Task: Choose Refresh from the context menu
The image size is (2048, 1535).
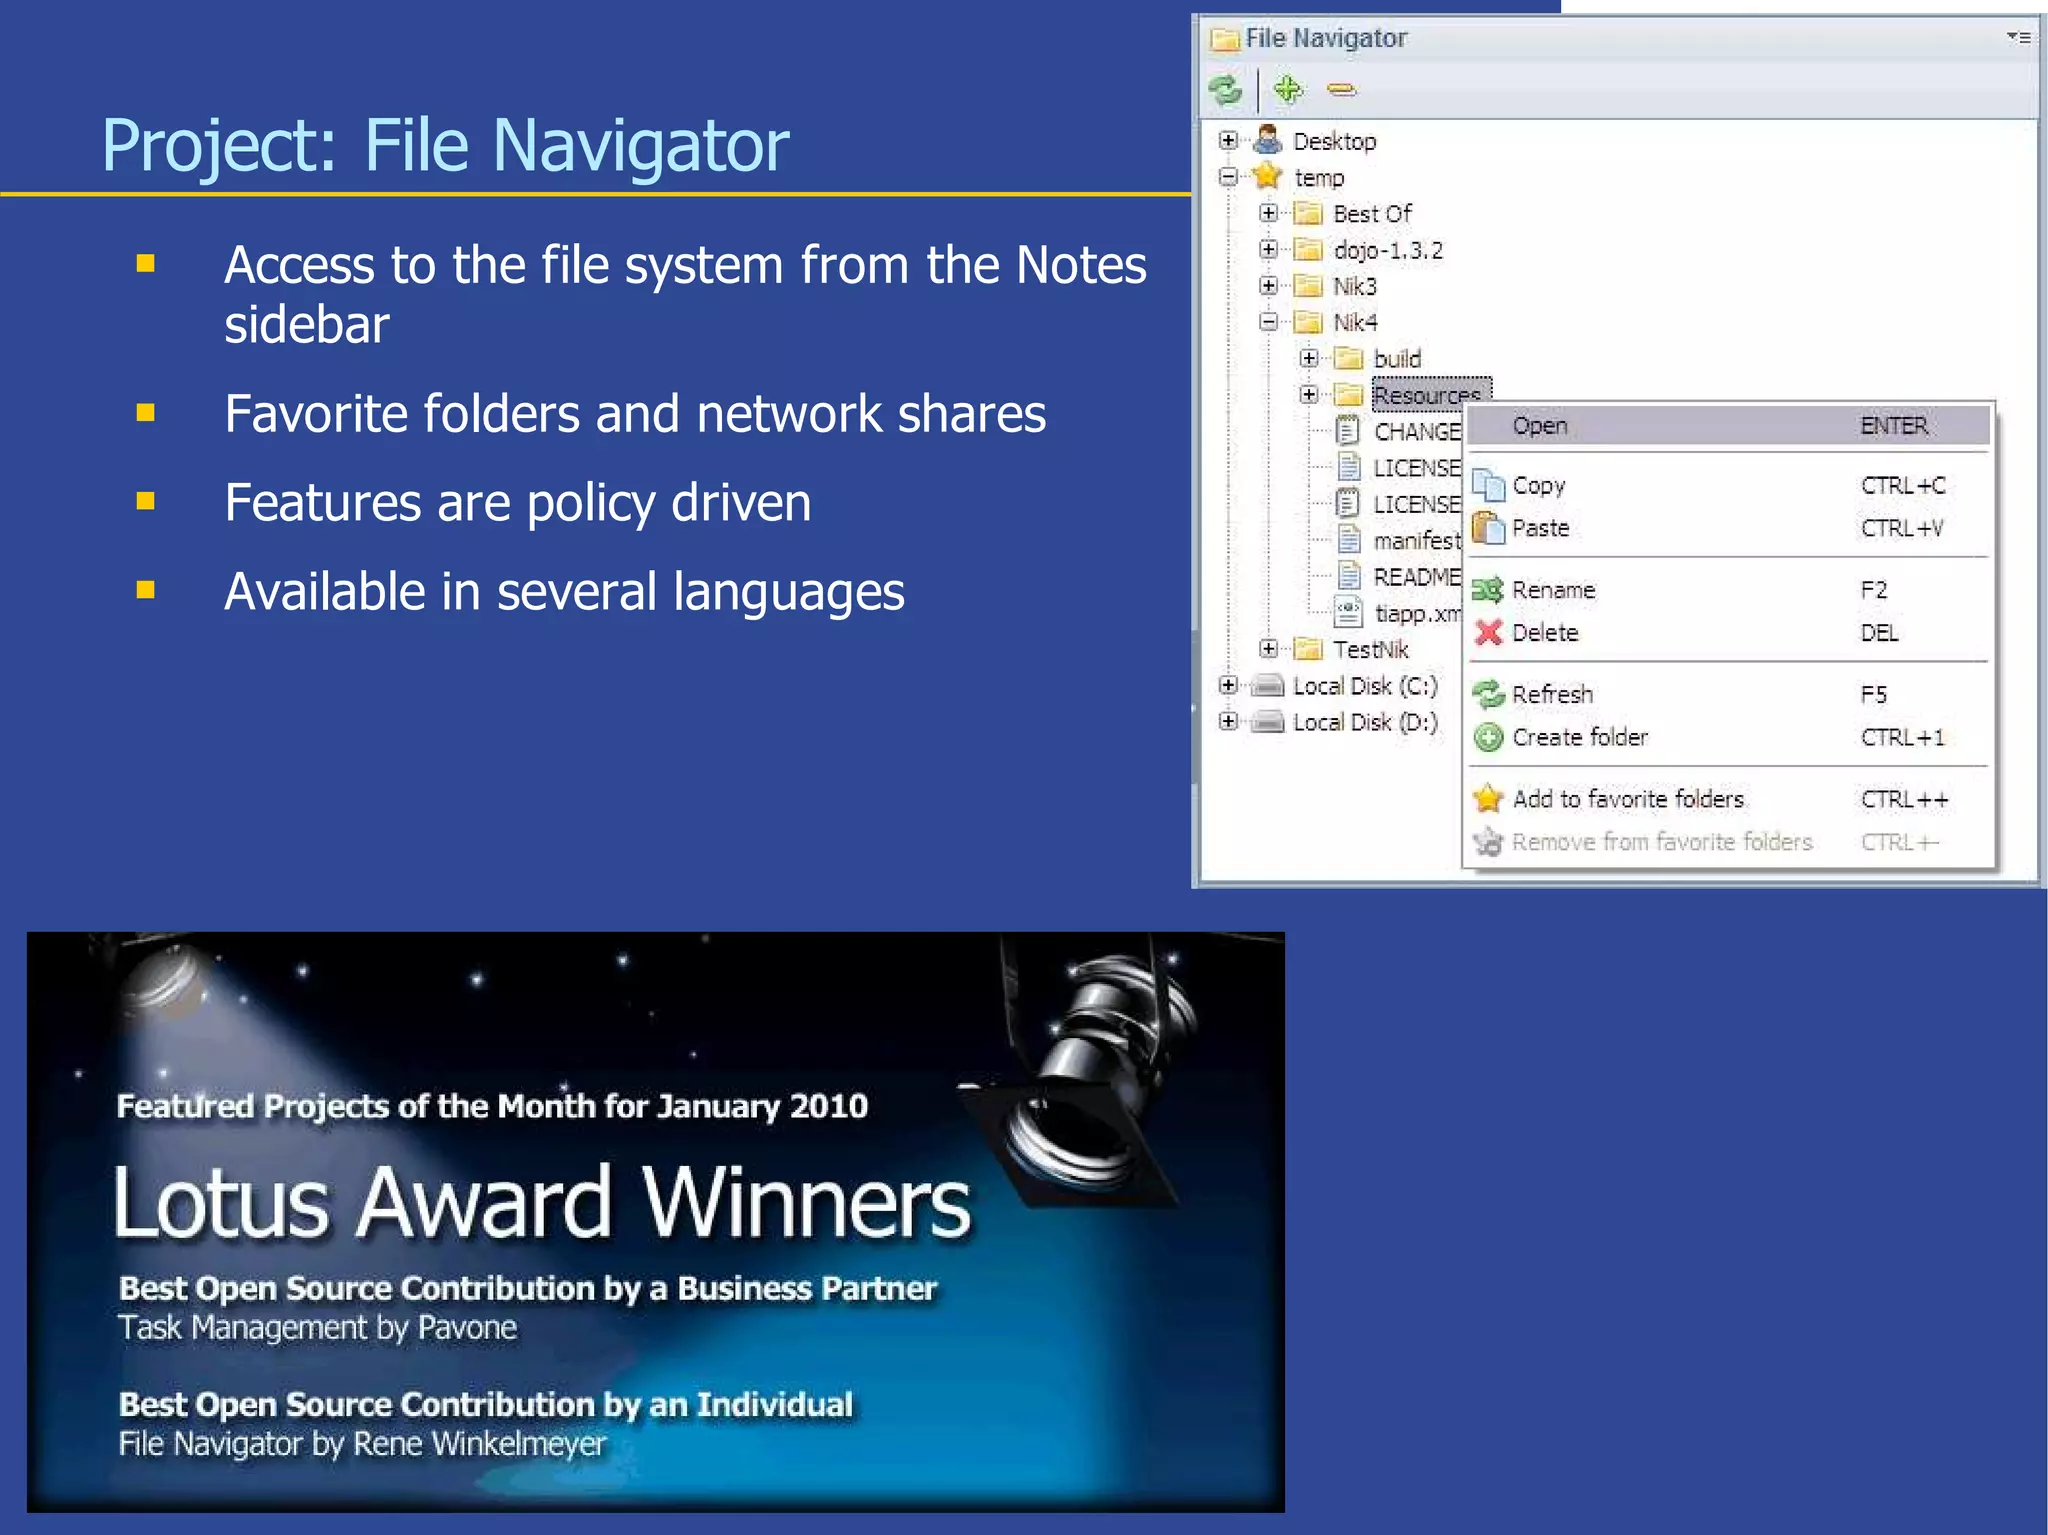Action: 1729,694
